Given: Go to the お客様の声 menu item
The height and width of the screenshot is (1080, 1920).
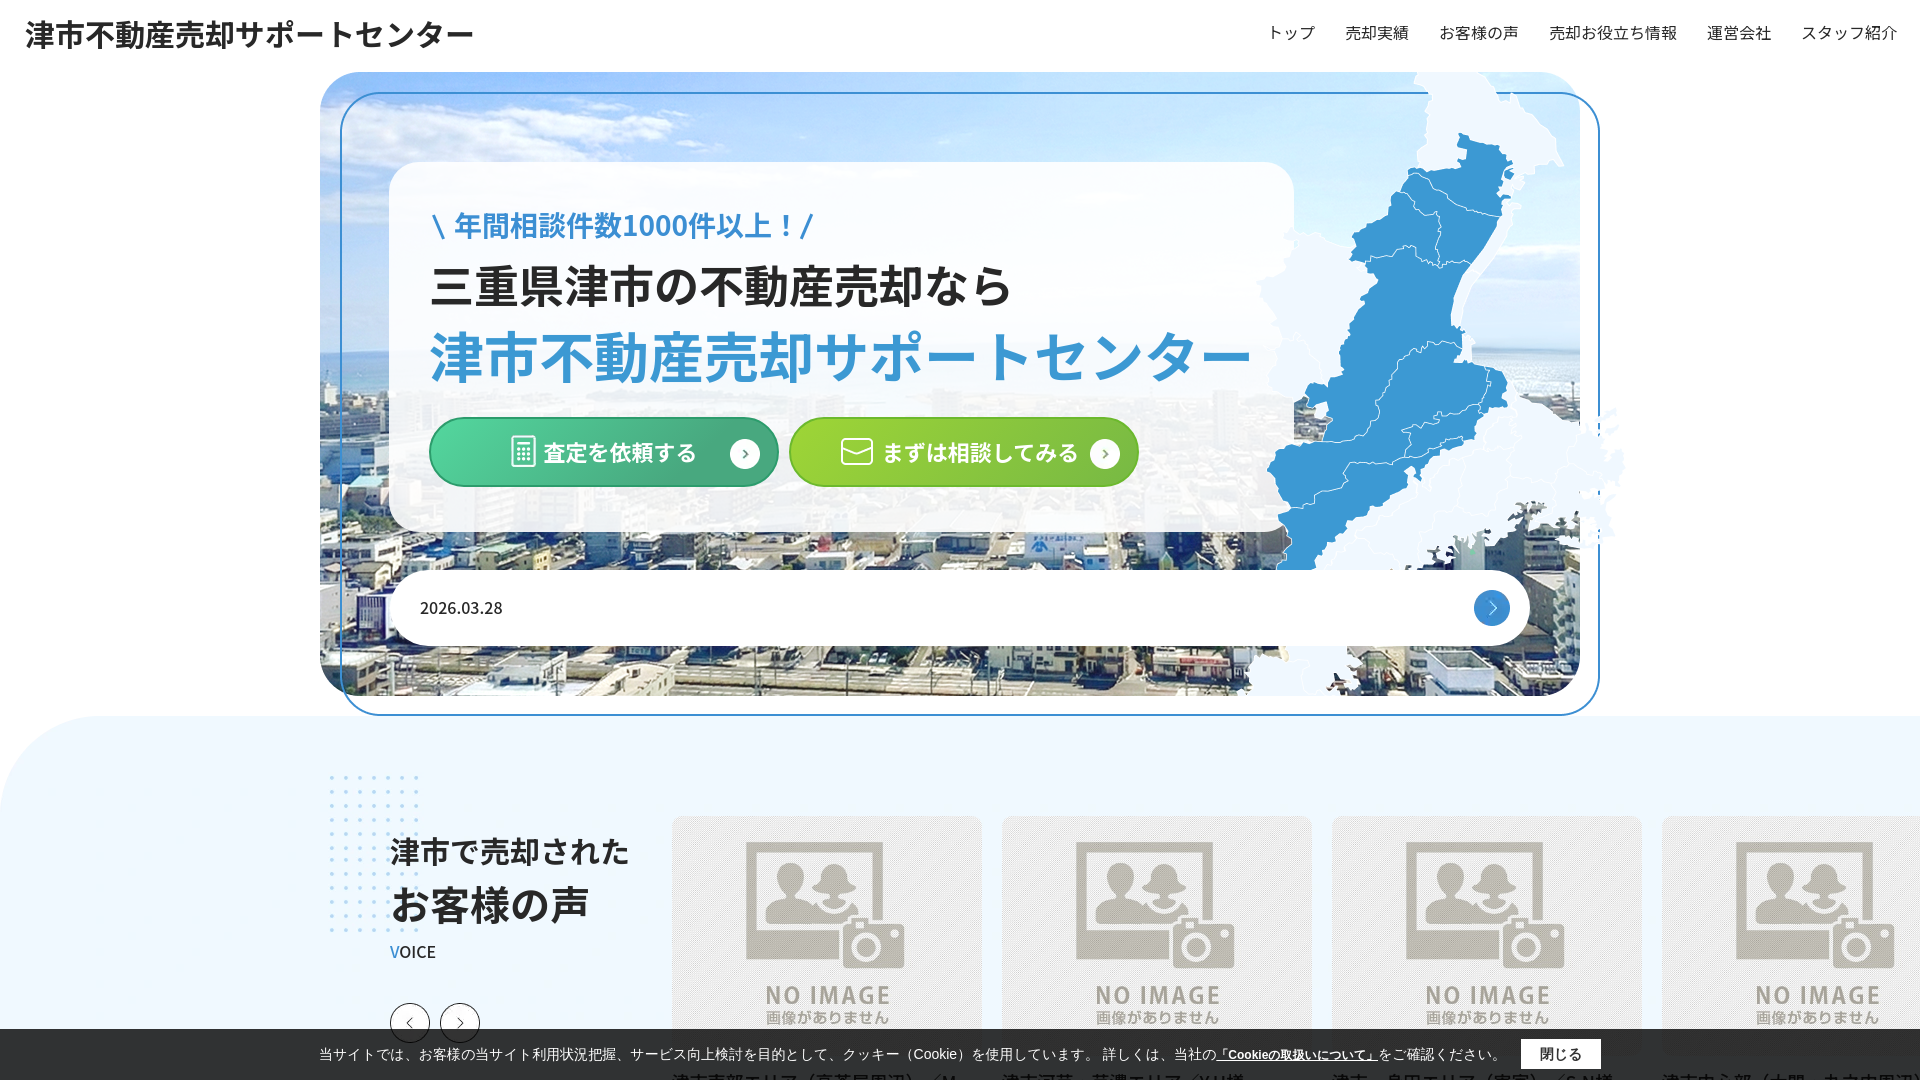Looking at the screenshot, I should [1478, 33].
